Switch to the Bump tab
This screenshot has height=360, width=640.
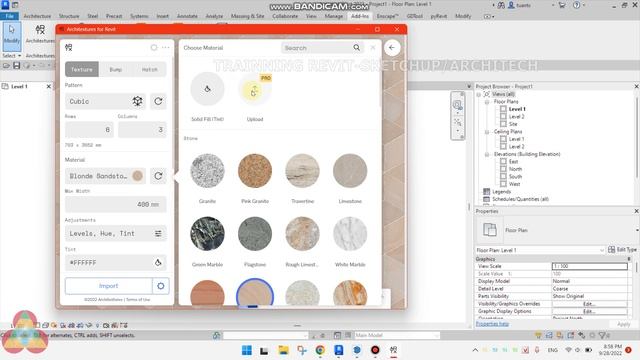[x=116, y=69]
